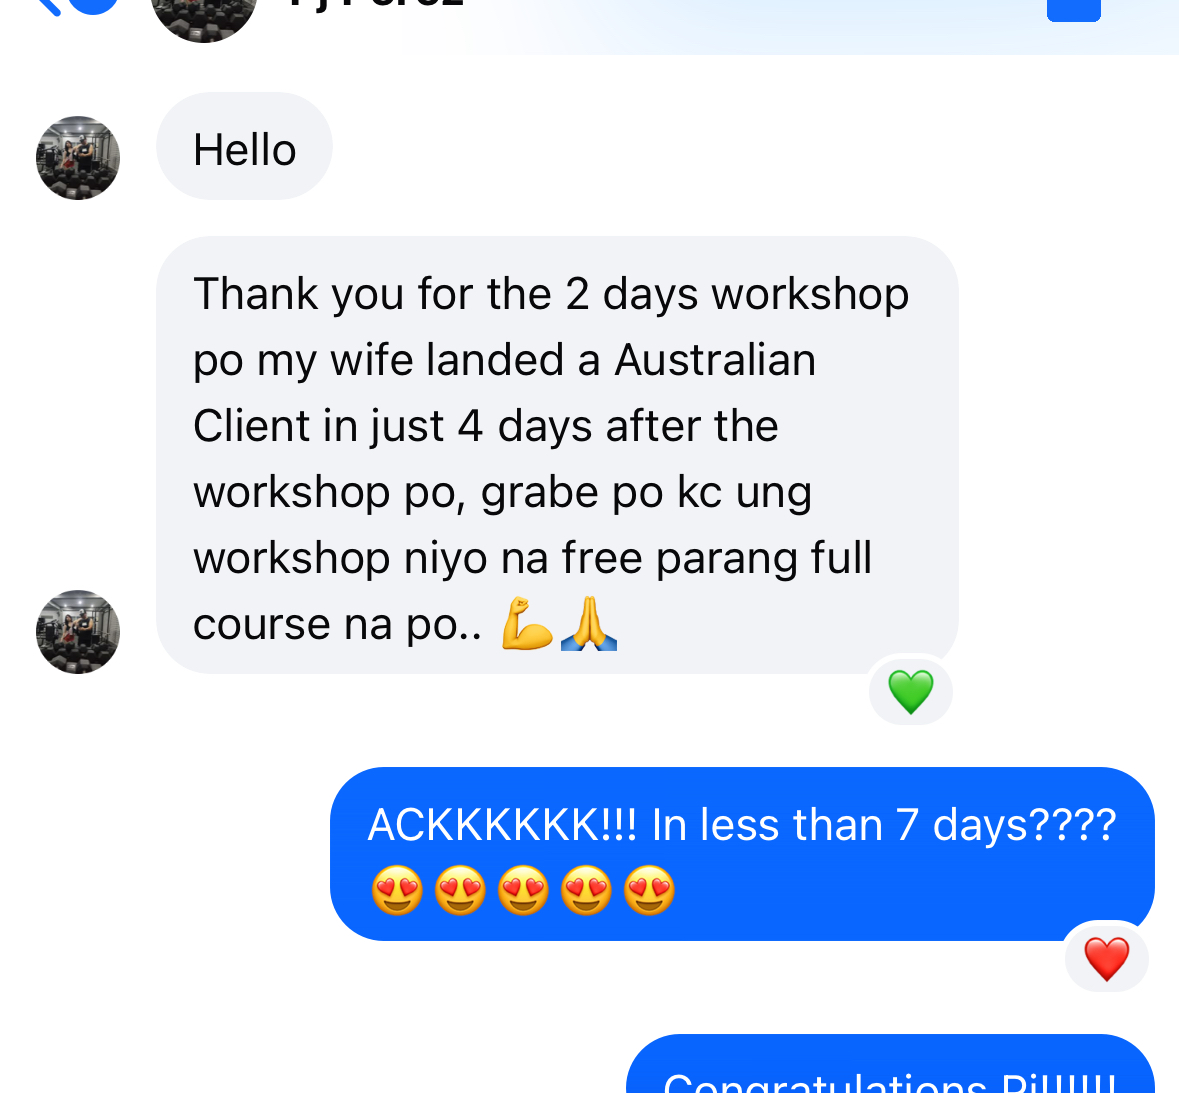1179x1093 pixels.
Task: Select the 'ACKKKKKK!!! In less than 7 days' bubble
Action: [x=742, y=853]
